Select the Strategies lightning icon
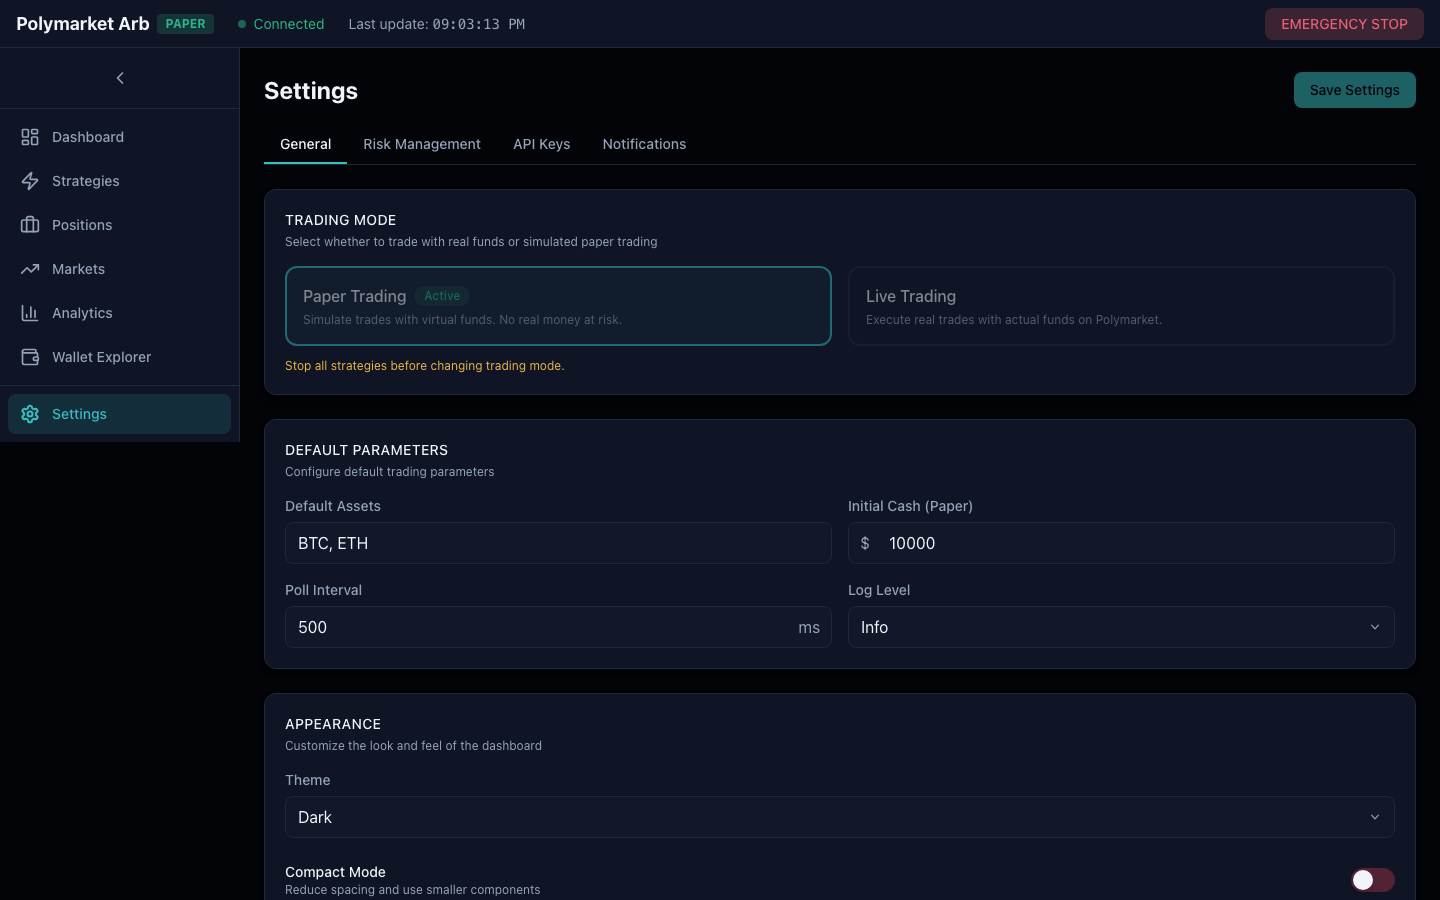The image size is (1440, 900). pos(30,181)
